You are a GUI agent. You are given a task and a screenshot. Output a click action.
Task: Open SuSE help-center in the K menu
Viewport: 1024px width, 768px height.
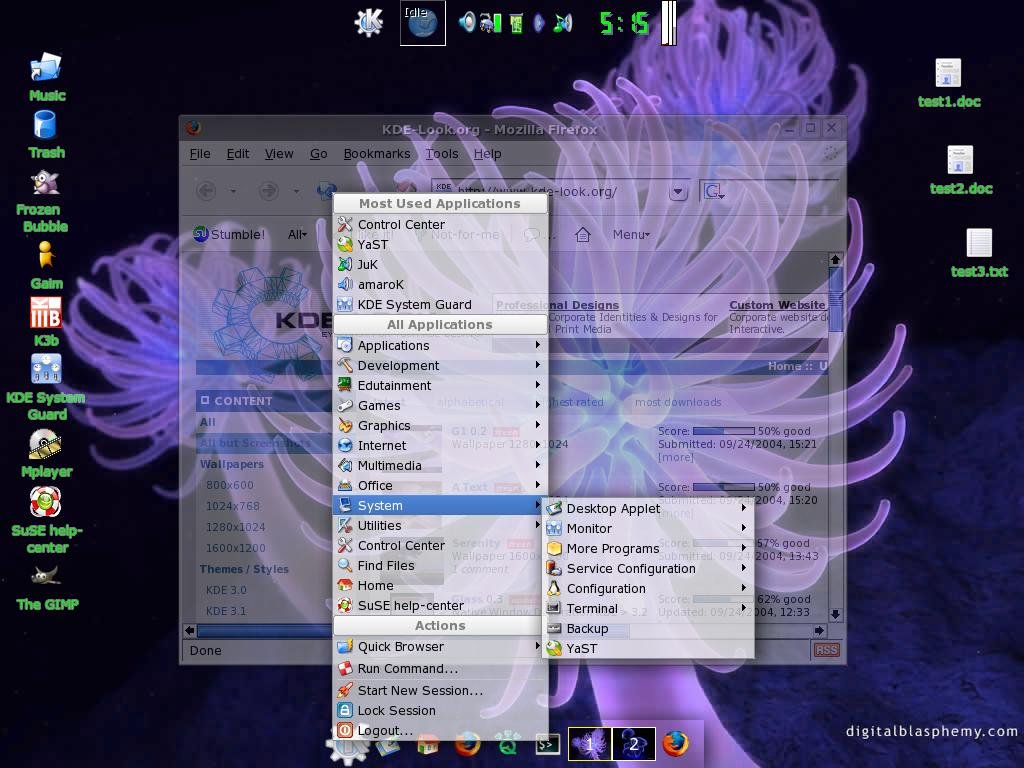pos(440,605)
